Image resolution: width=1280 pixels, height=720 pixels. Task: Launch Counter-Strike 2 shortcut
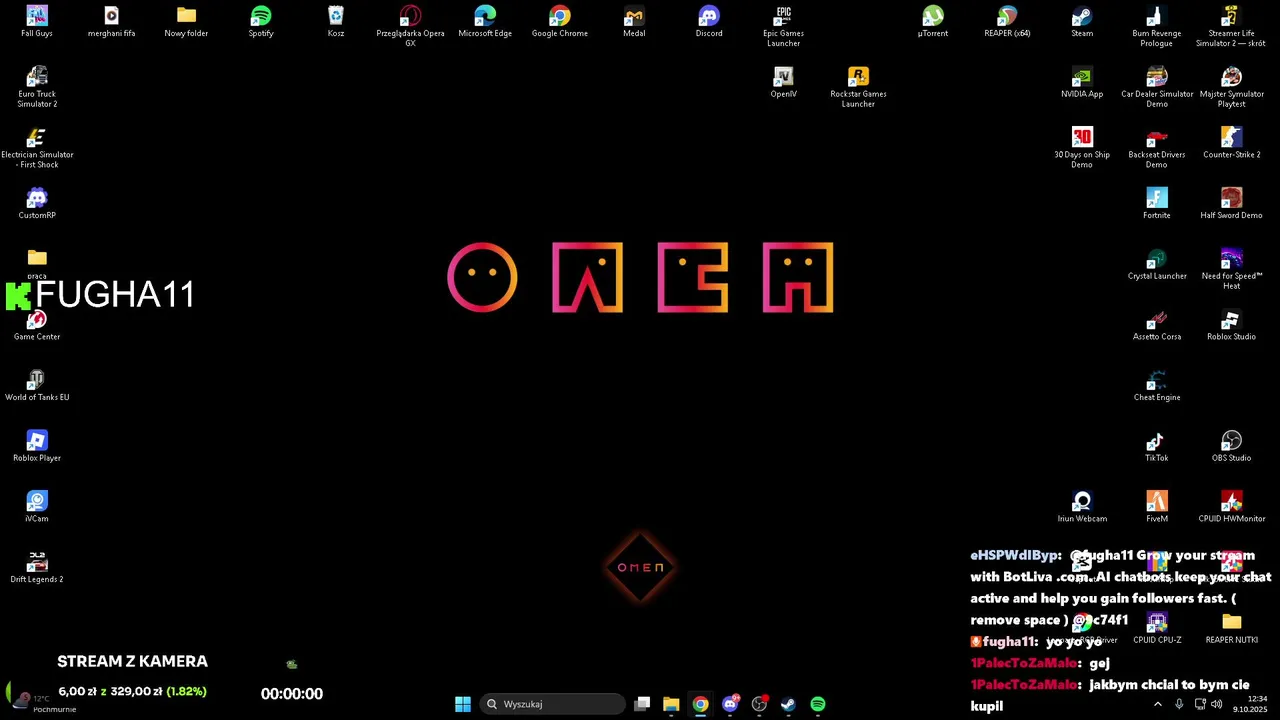click(x=1231, y=143)
